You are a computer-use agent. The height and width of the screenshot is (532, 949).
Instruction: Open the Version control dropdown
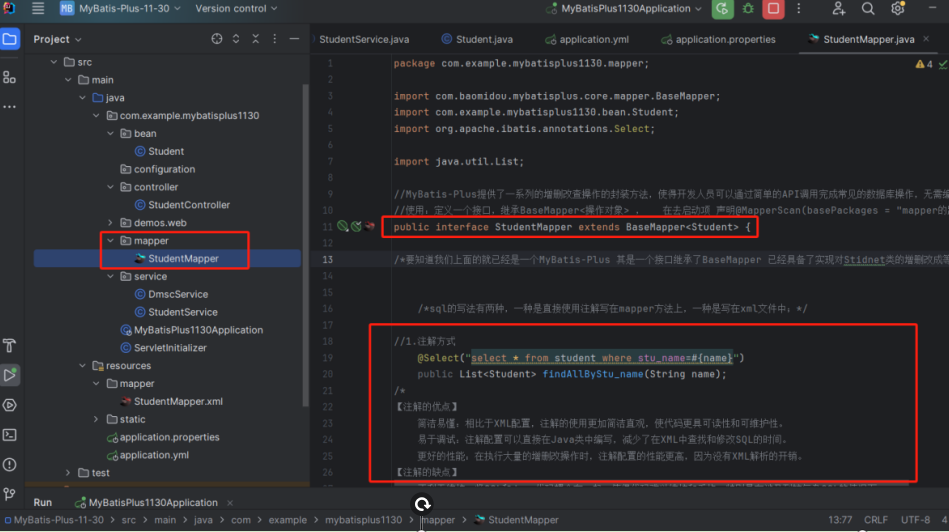click(236, 8)
